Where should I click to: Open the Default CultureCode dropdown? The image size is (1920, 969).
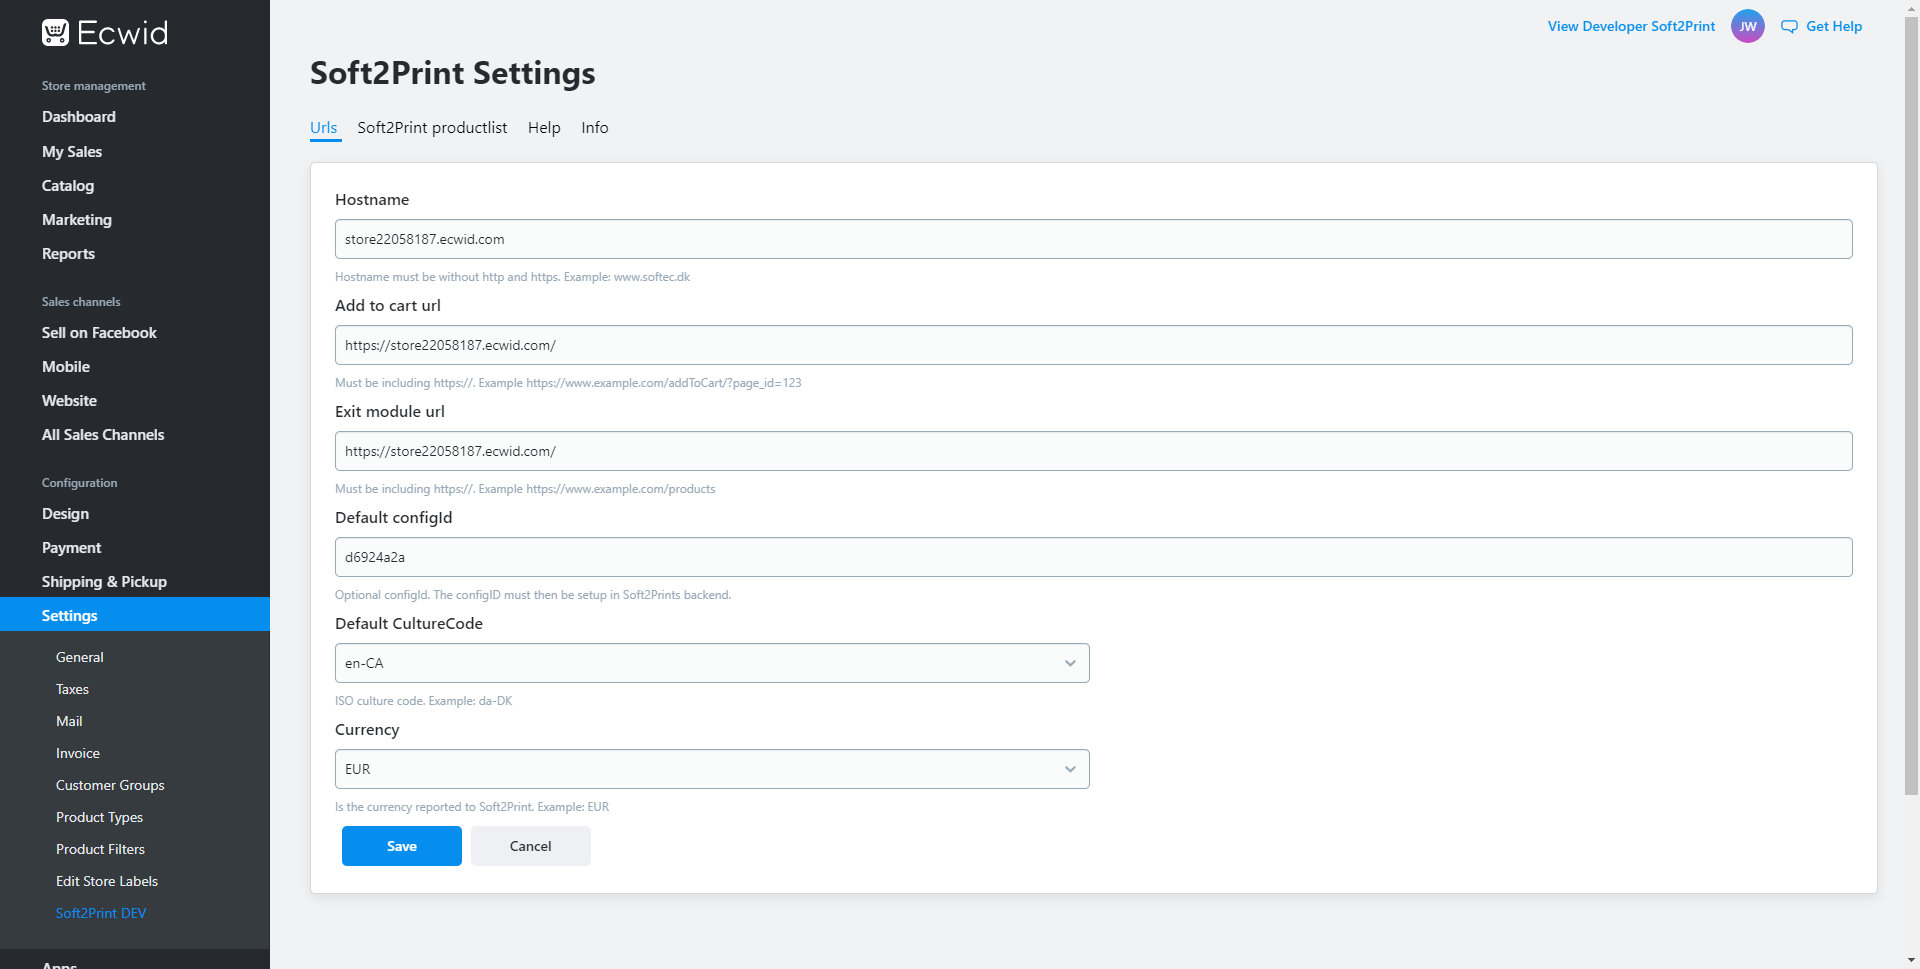712,663
